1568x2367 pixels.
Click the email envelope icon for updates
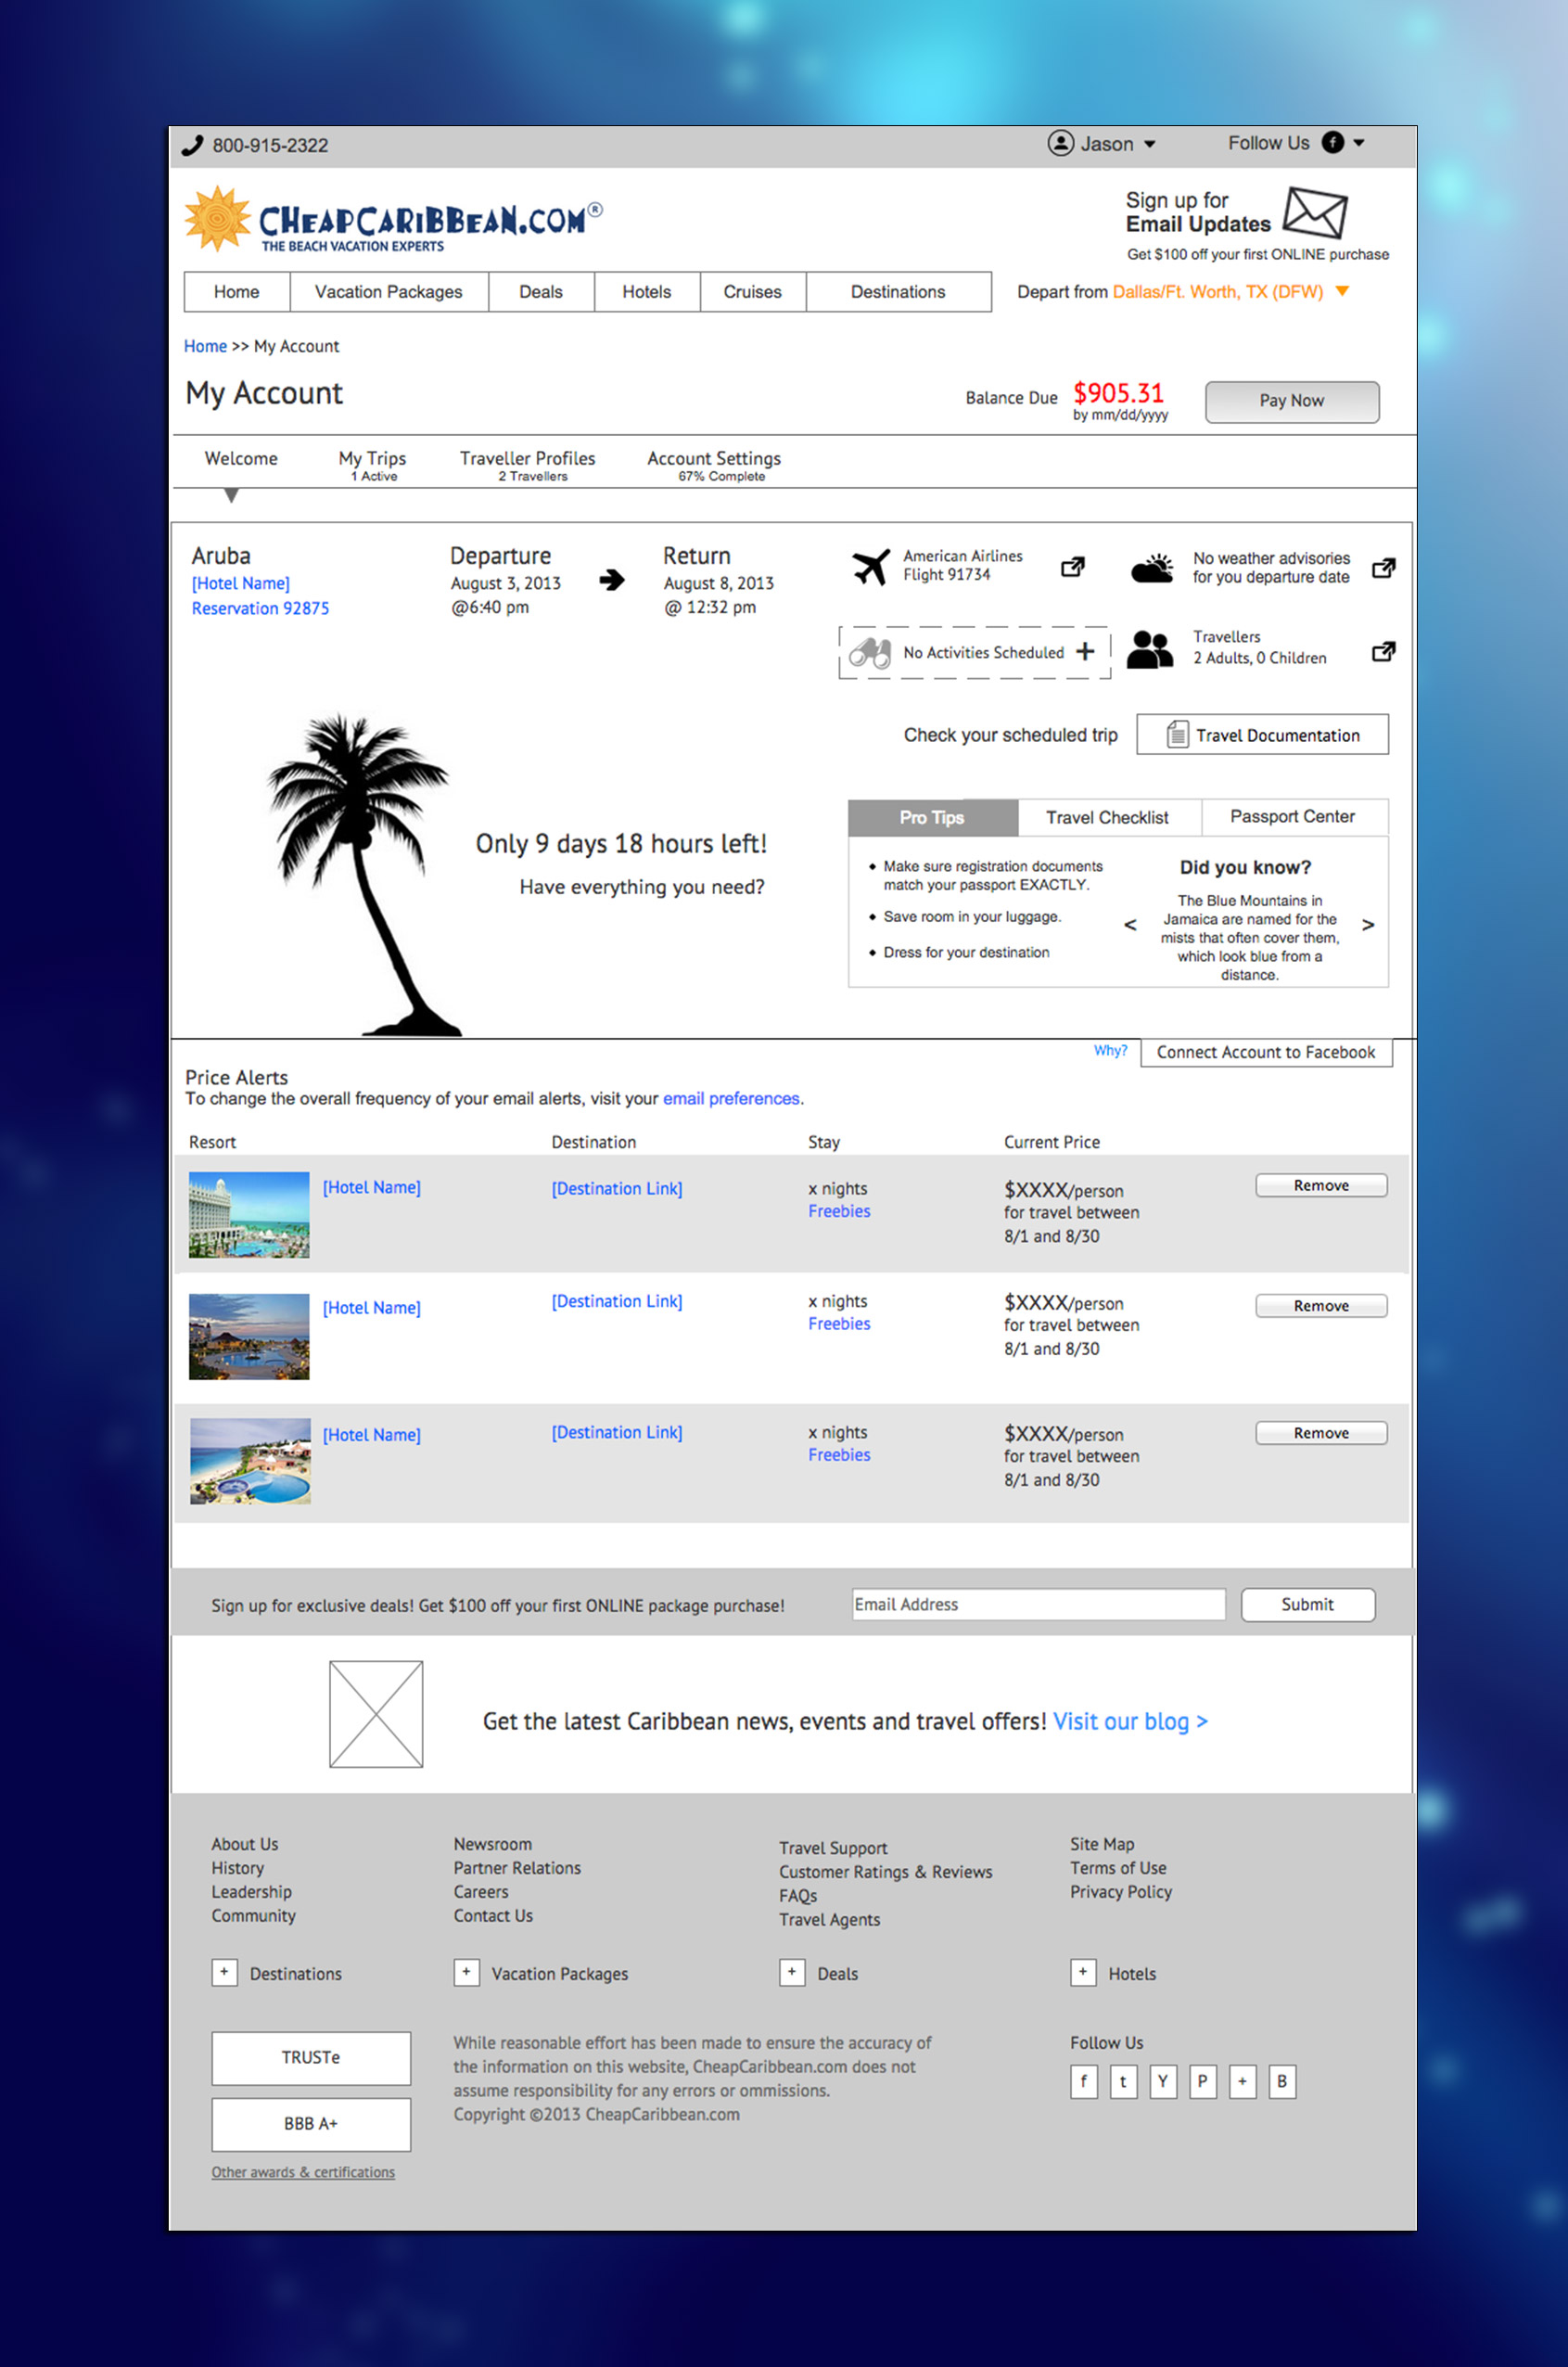pyautogui.click(x=1314, y=212)
